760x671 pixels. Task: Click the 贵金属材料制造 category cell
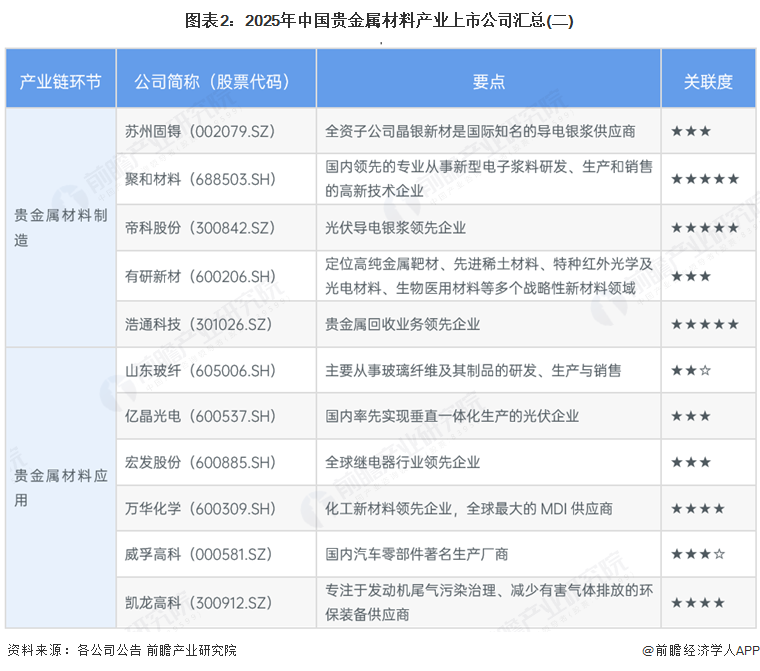61,227
